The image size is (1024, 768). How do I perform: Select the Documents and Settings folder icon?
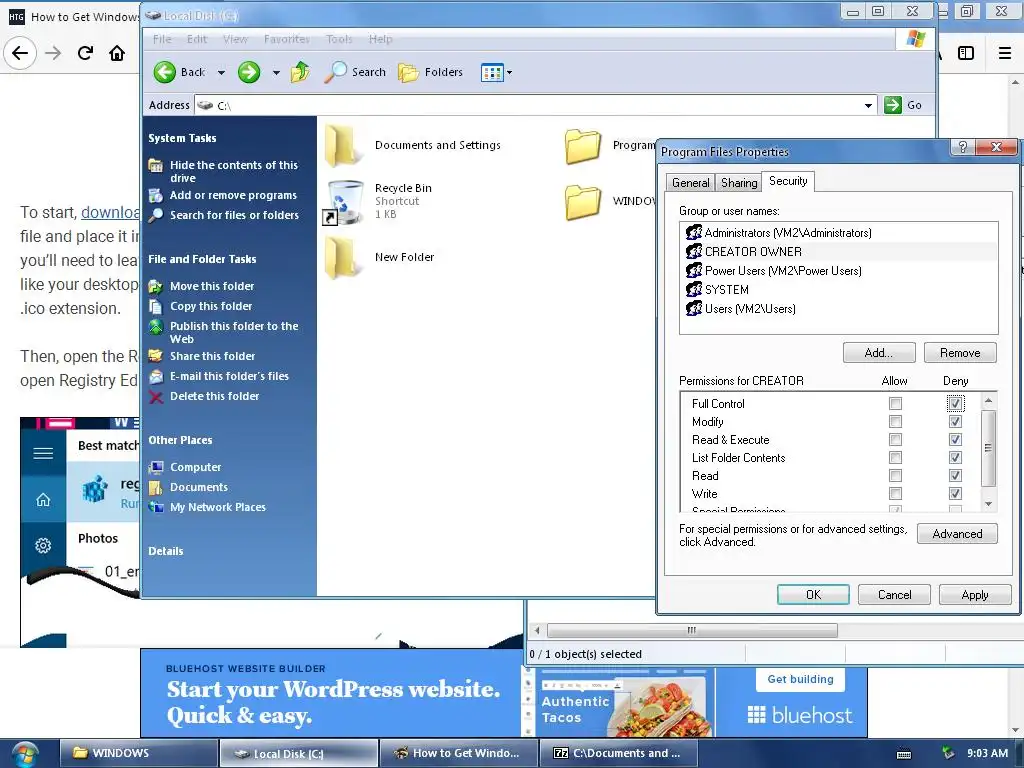pyautogui.click(x=342, y=145)
